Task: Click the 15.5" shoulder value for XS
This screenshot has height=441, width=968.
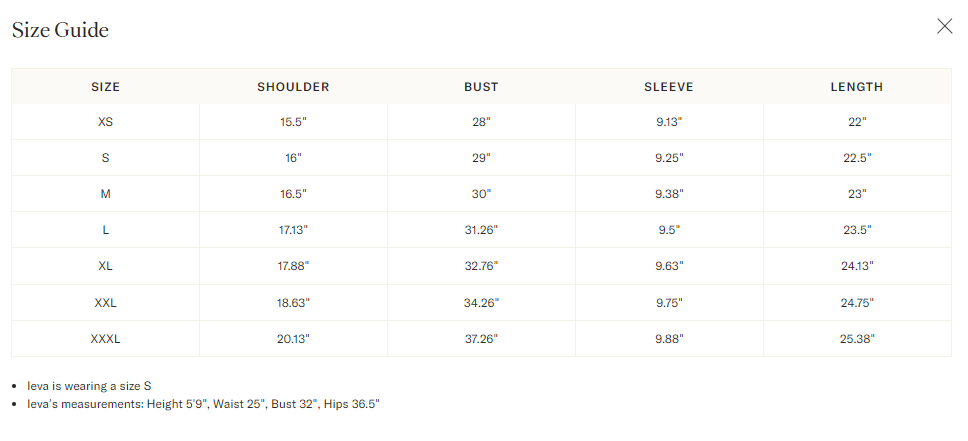Action: [293, 122]
